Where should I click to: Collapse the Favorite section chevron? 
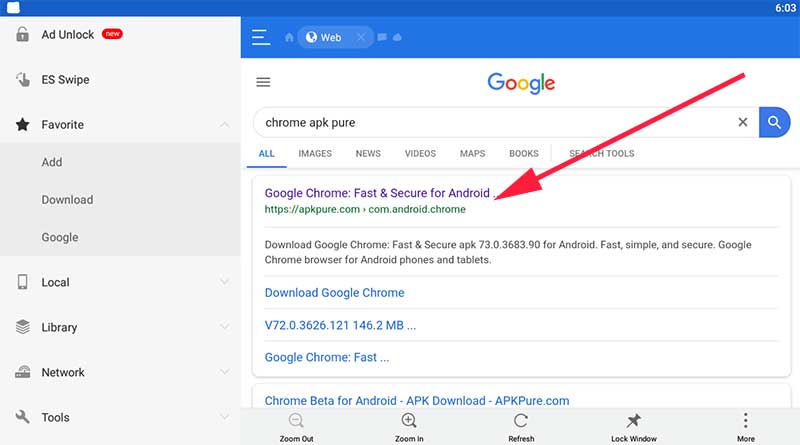coord(224,125)
